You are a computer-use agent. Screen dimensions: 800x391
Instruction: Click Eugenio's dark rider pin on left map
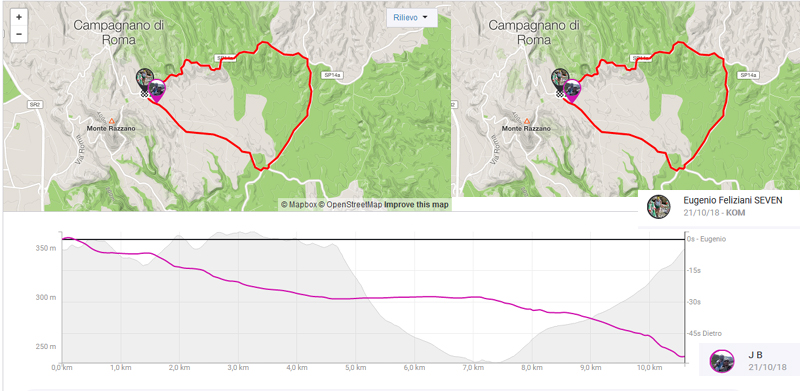pos(145,80)
